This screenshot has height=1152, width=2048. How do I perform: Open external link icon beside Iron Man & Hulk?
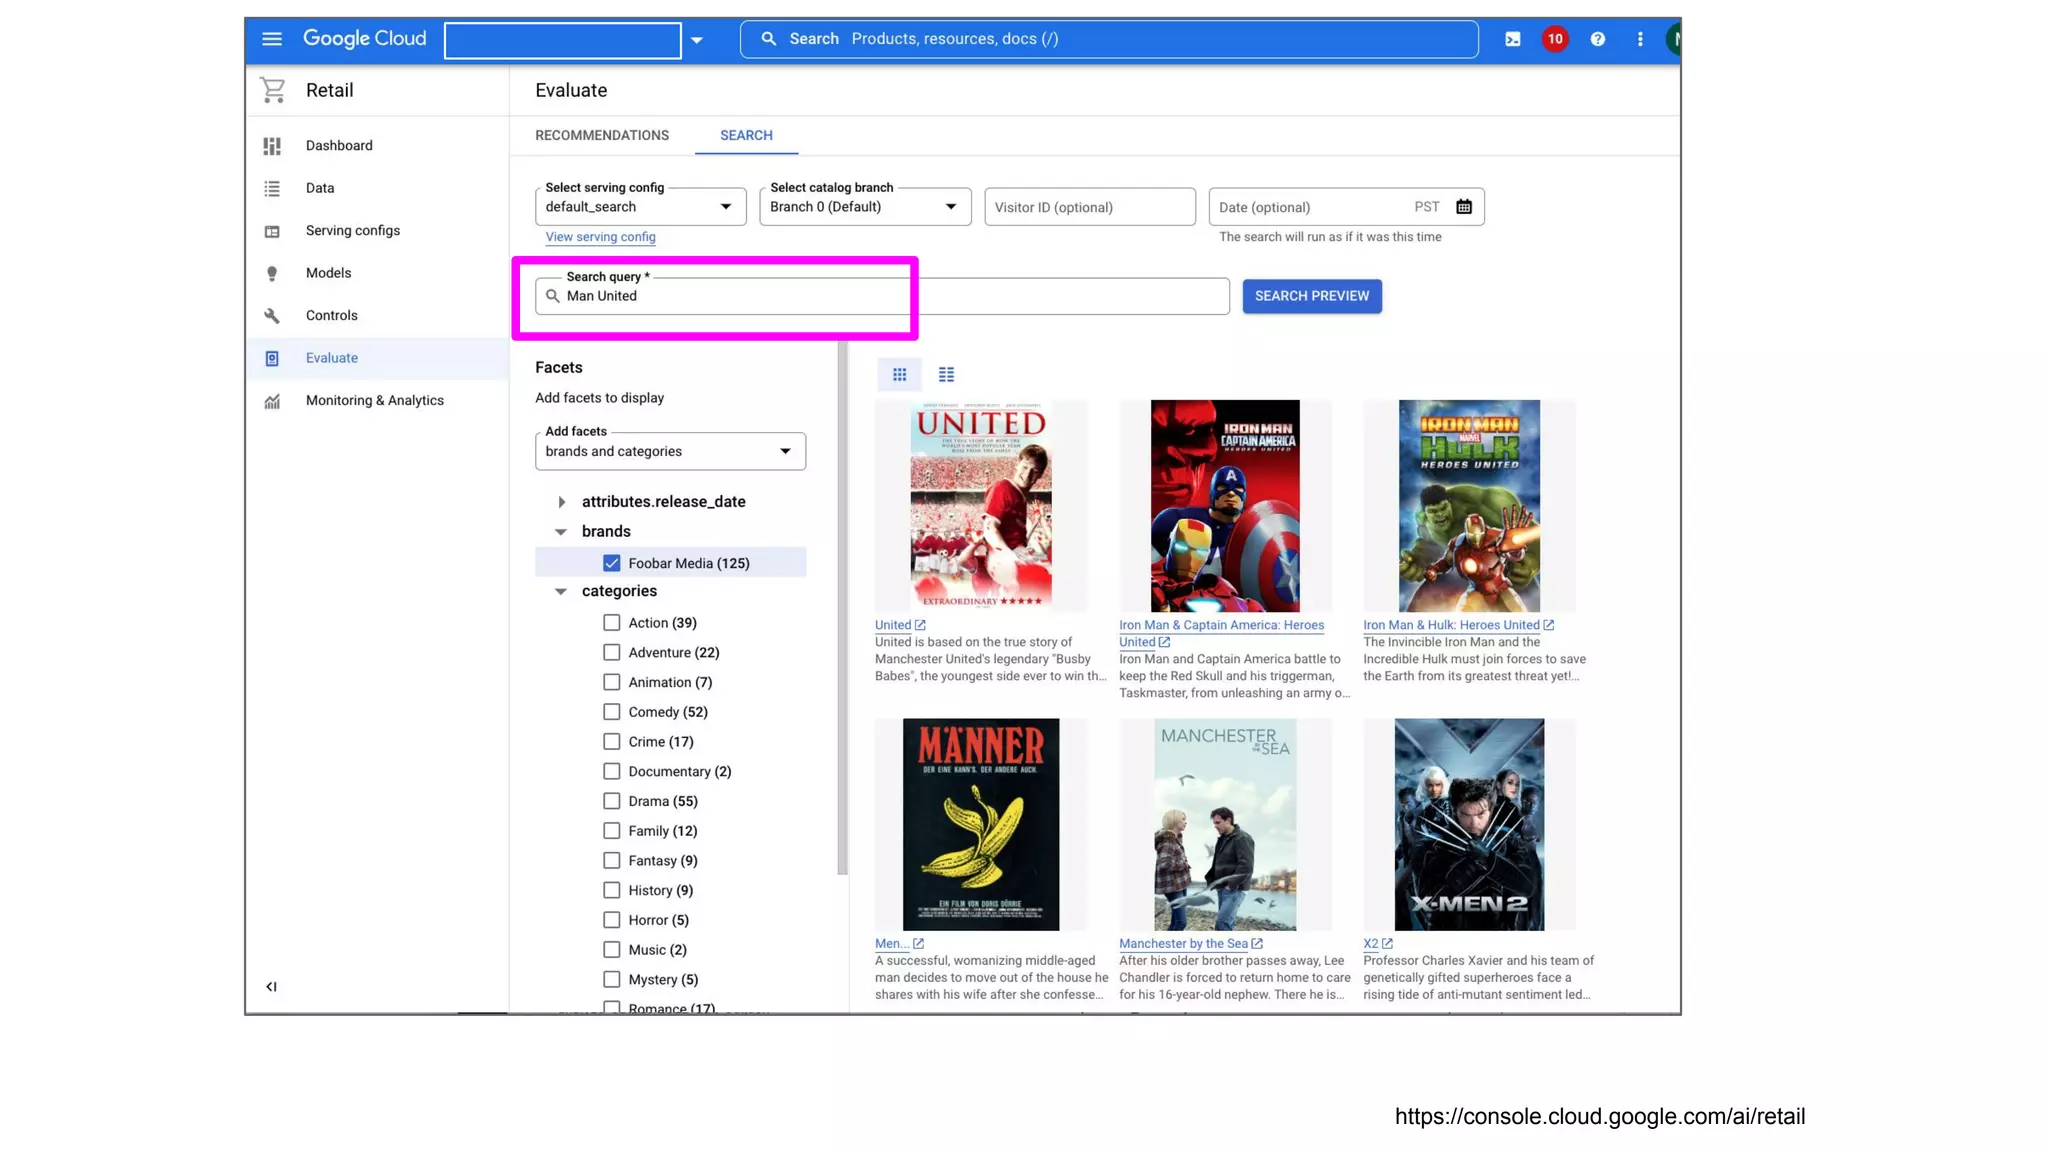tap(1548, 625)
